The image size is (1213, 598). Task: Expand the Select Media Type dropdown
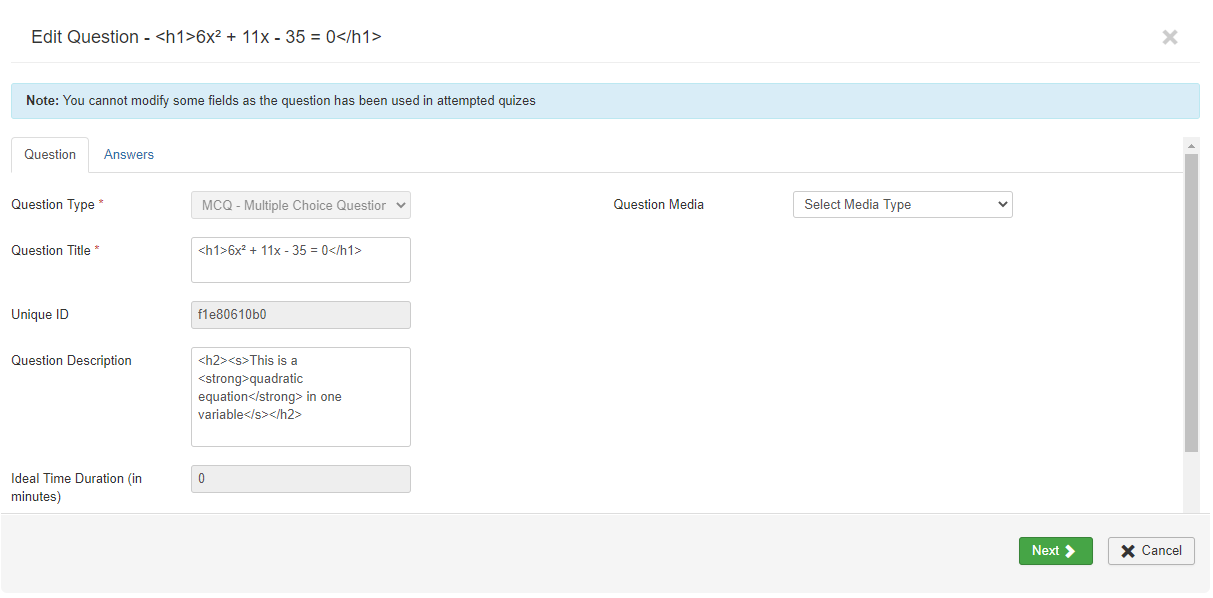pyautogui.click(x=902, y=205)
